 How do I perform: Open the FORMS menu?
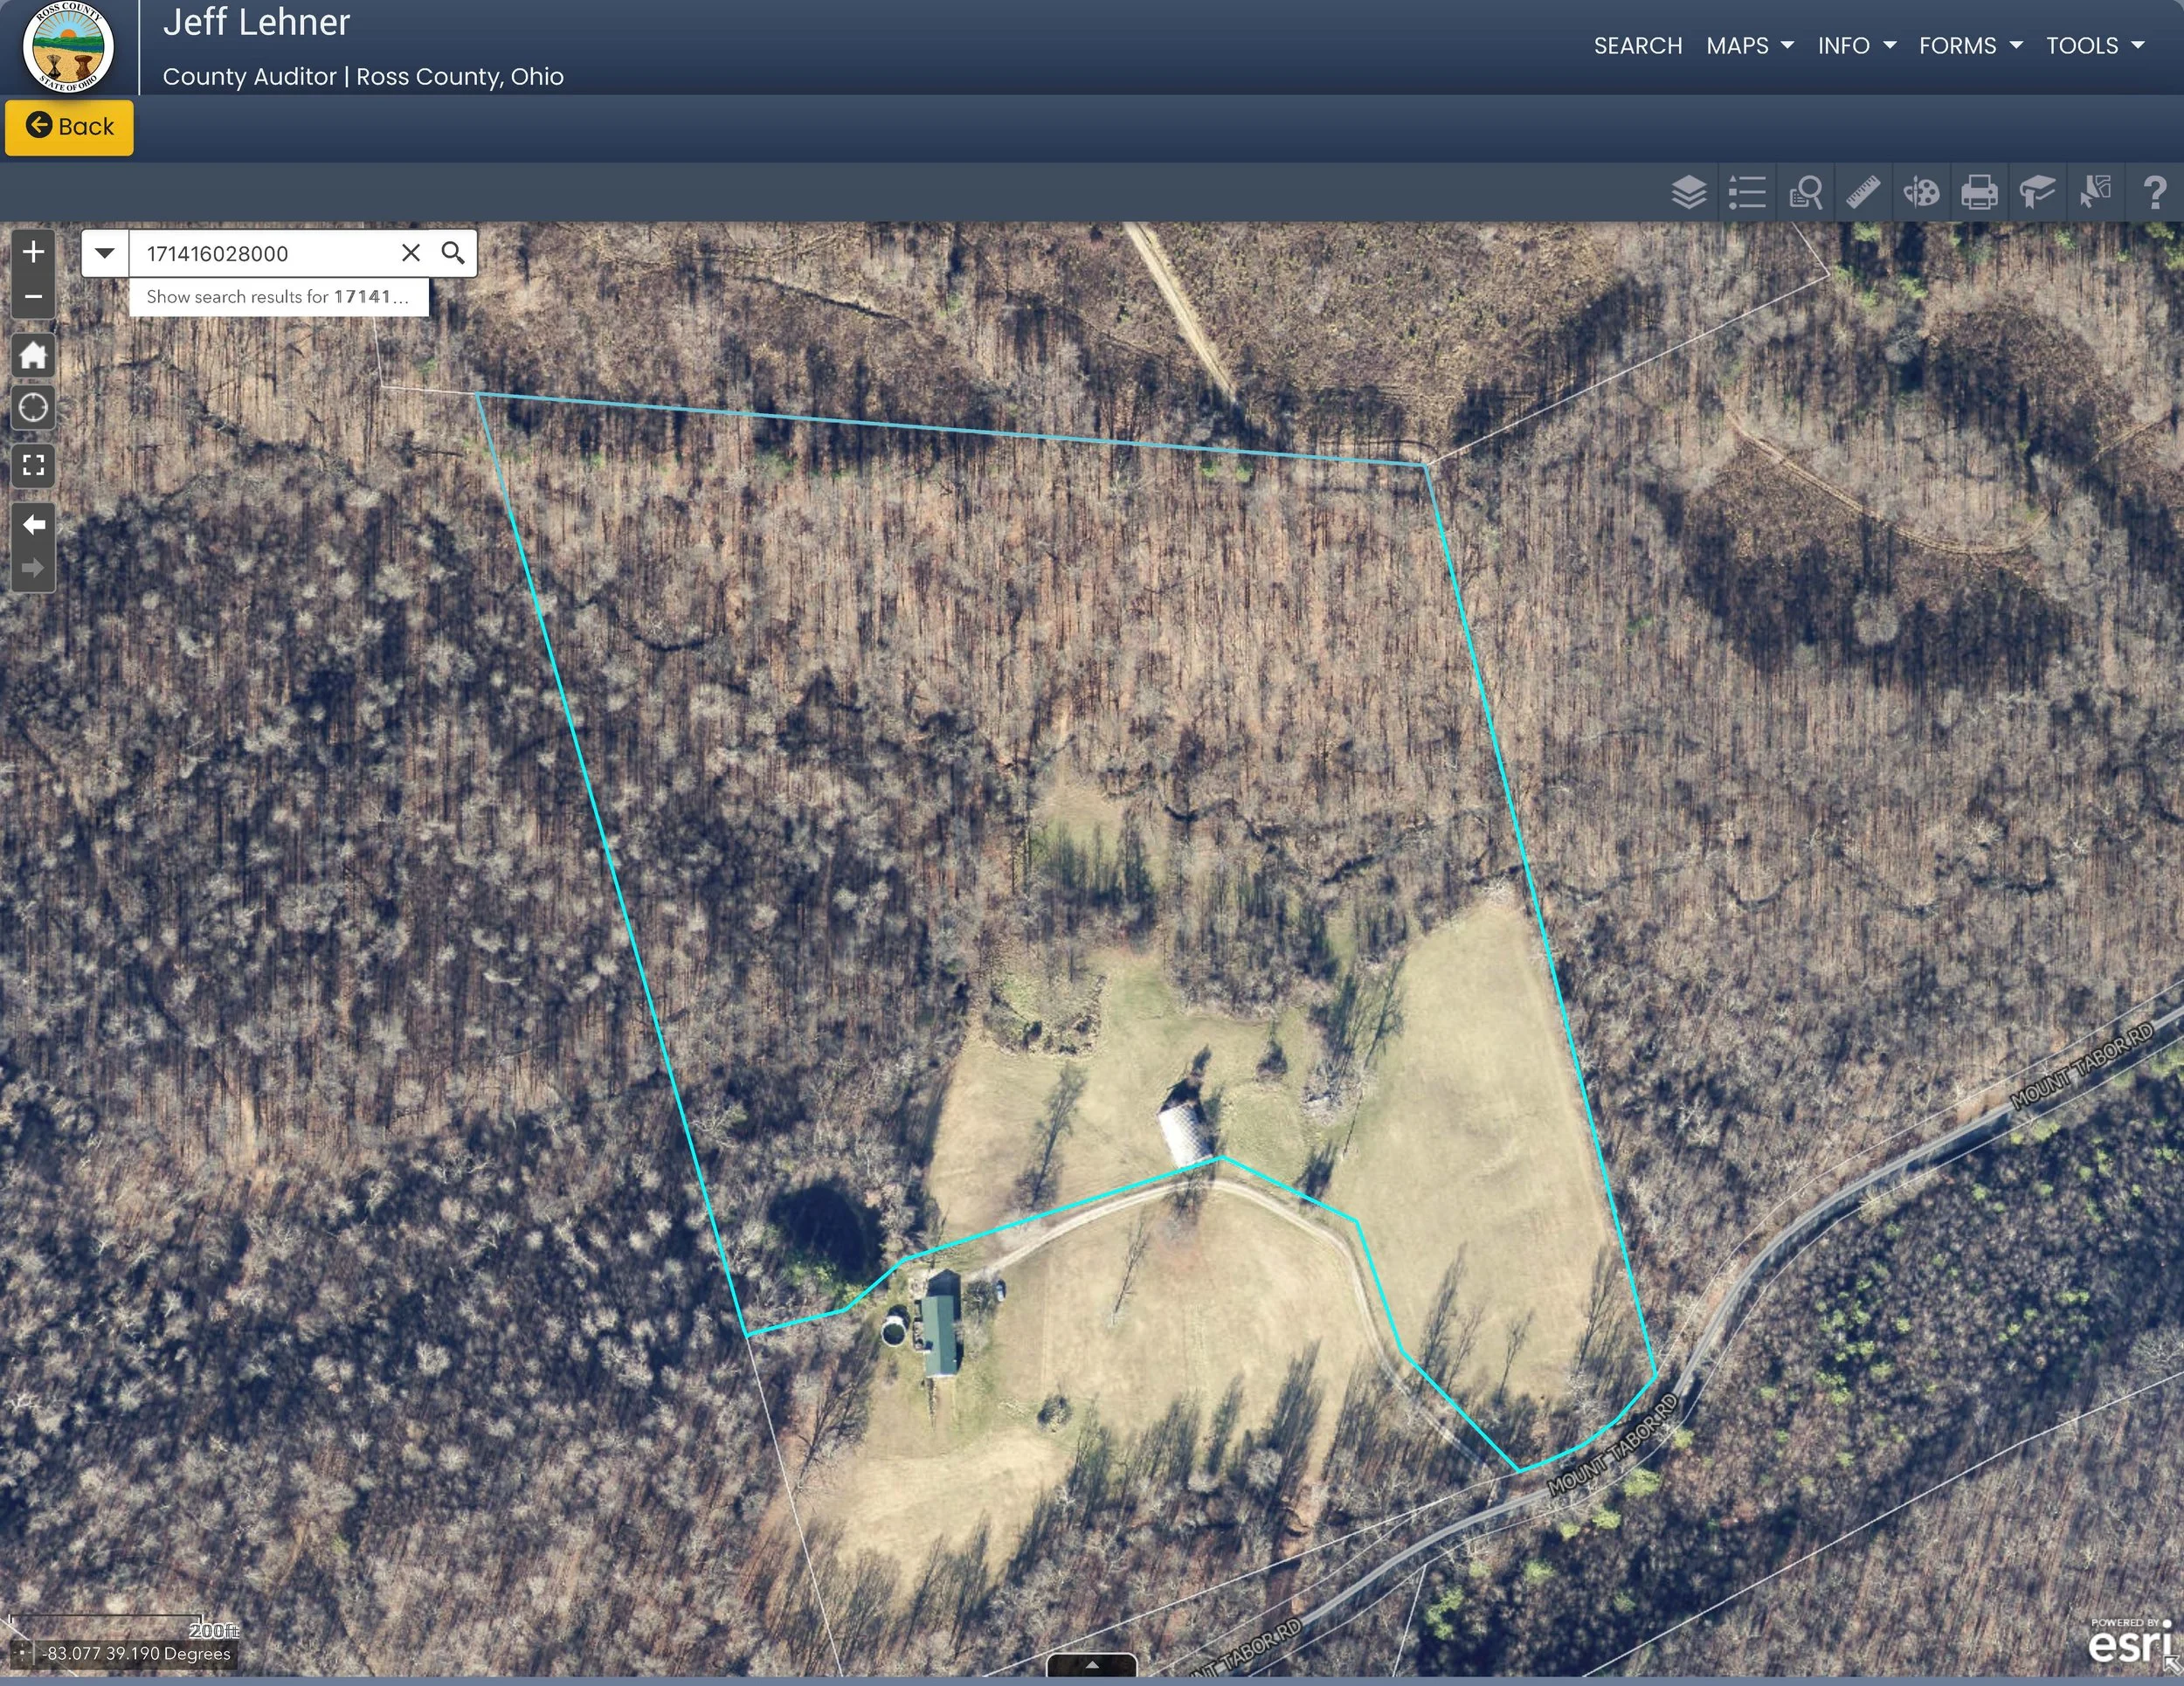(x=1969, y=46)
